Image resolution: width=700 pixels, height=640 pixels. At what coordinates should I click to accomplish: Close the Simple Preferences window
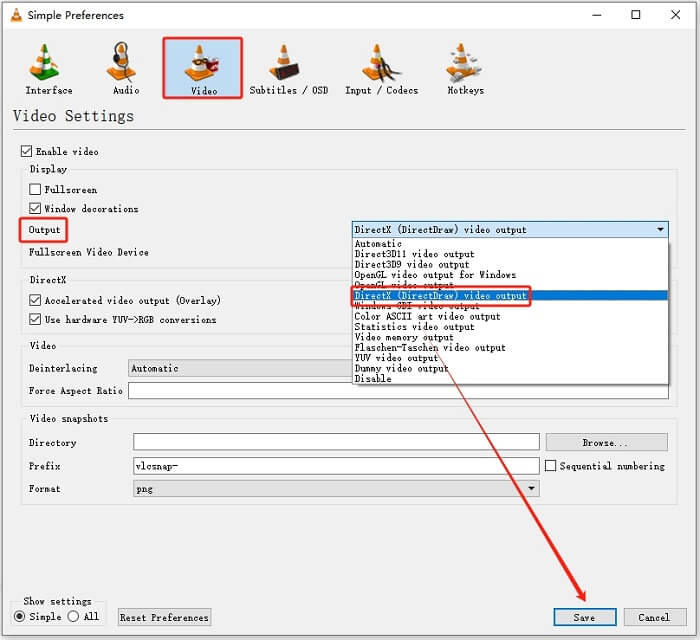click(x=675, y=15)
